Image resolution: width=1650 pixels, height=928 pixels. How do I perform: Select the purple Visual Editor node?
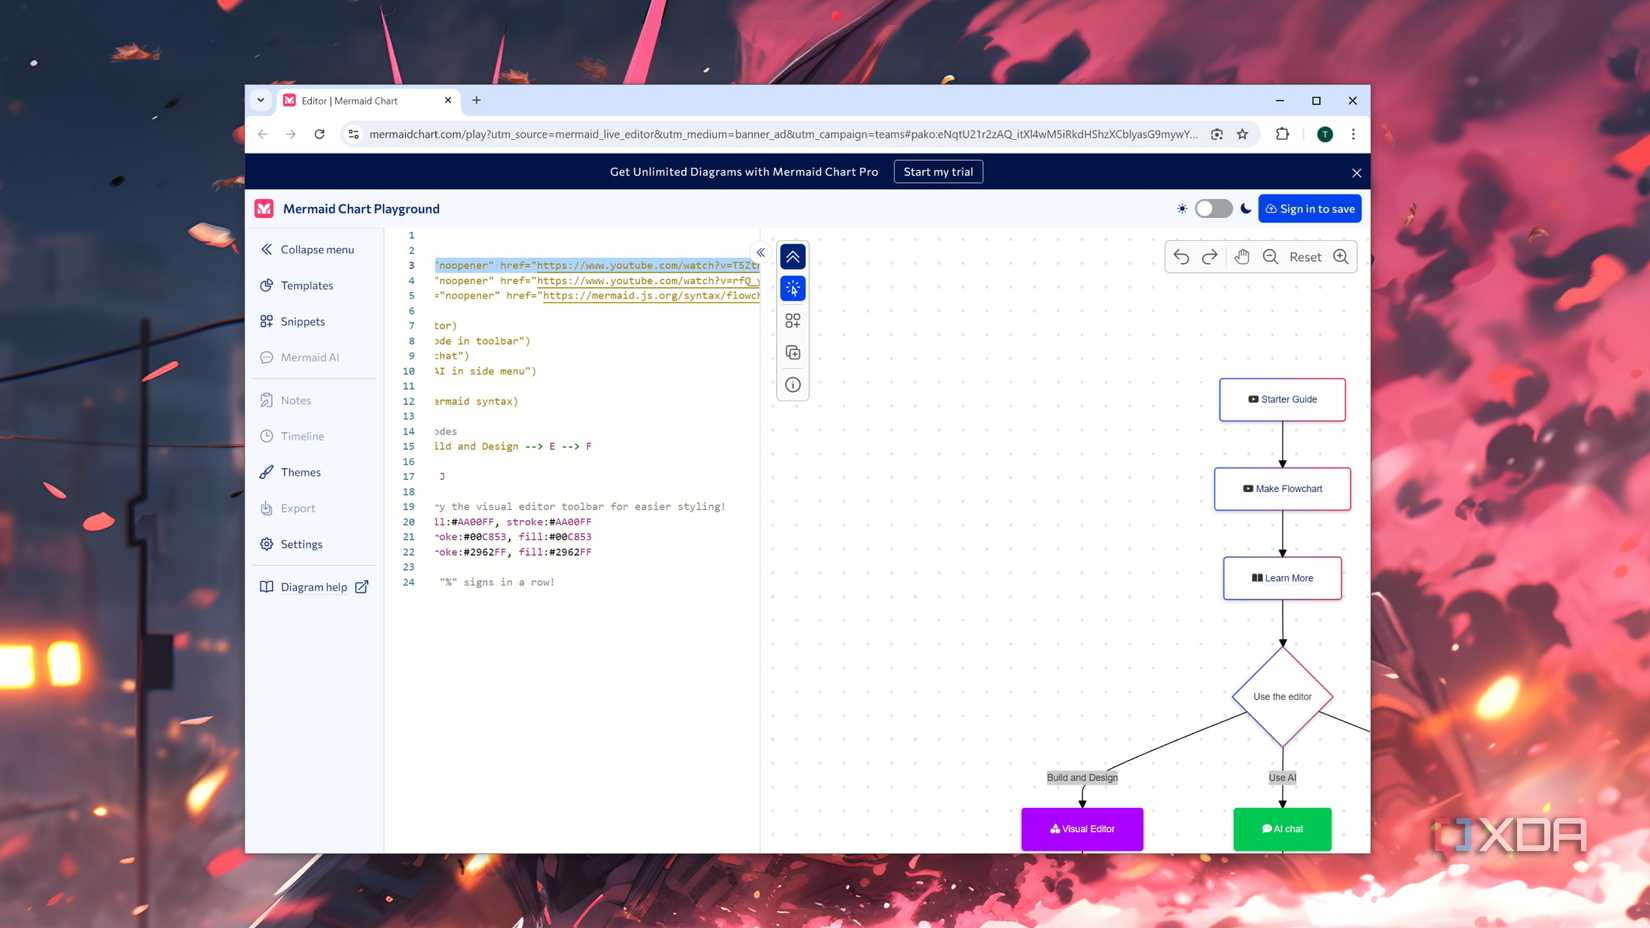tap(1082, 829)
